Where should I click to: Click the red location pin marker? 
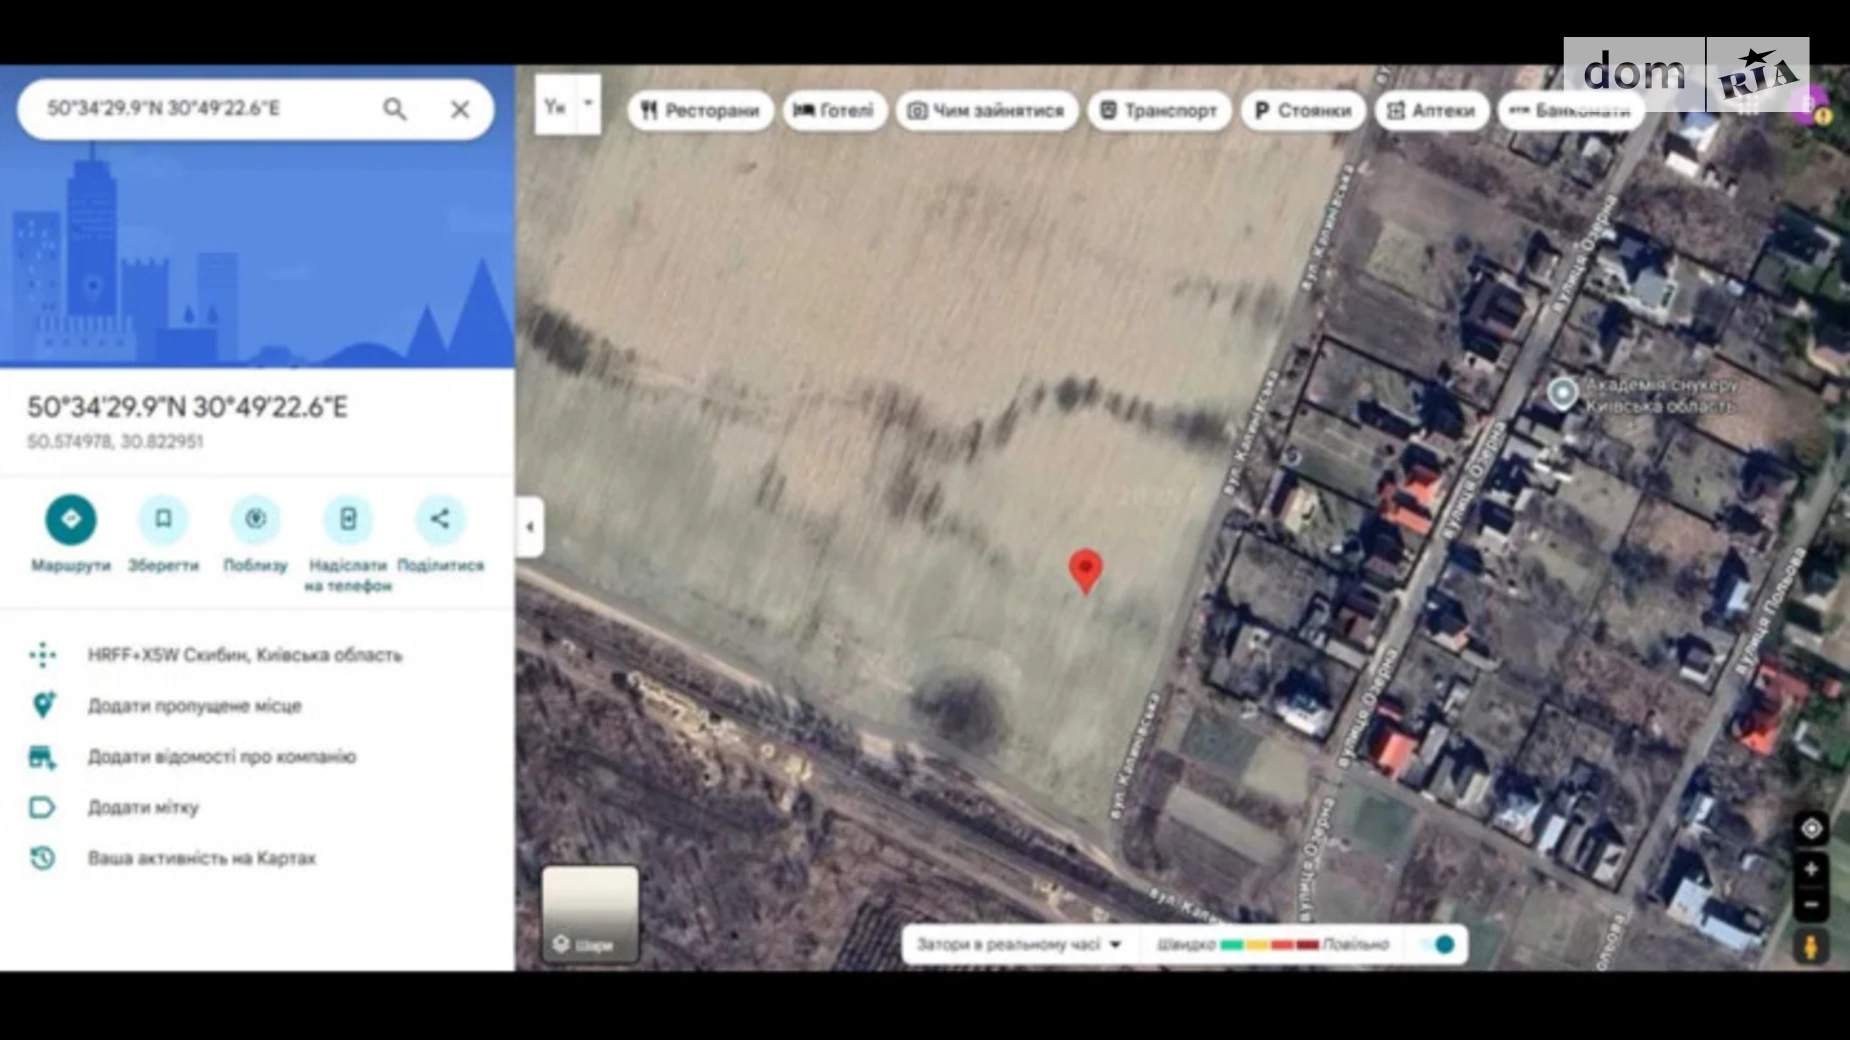coord(1085,569)
